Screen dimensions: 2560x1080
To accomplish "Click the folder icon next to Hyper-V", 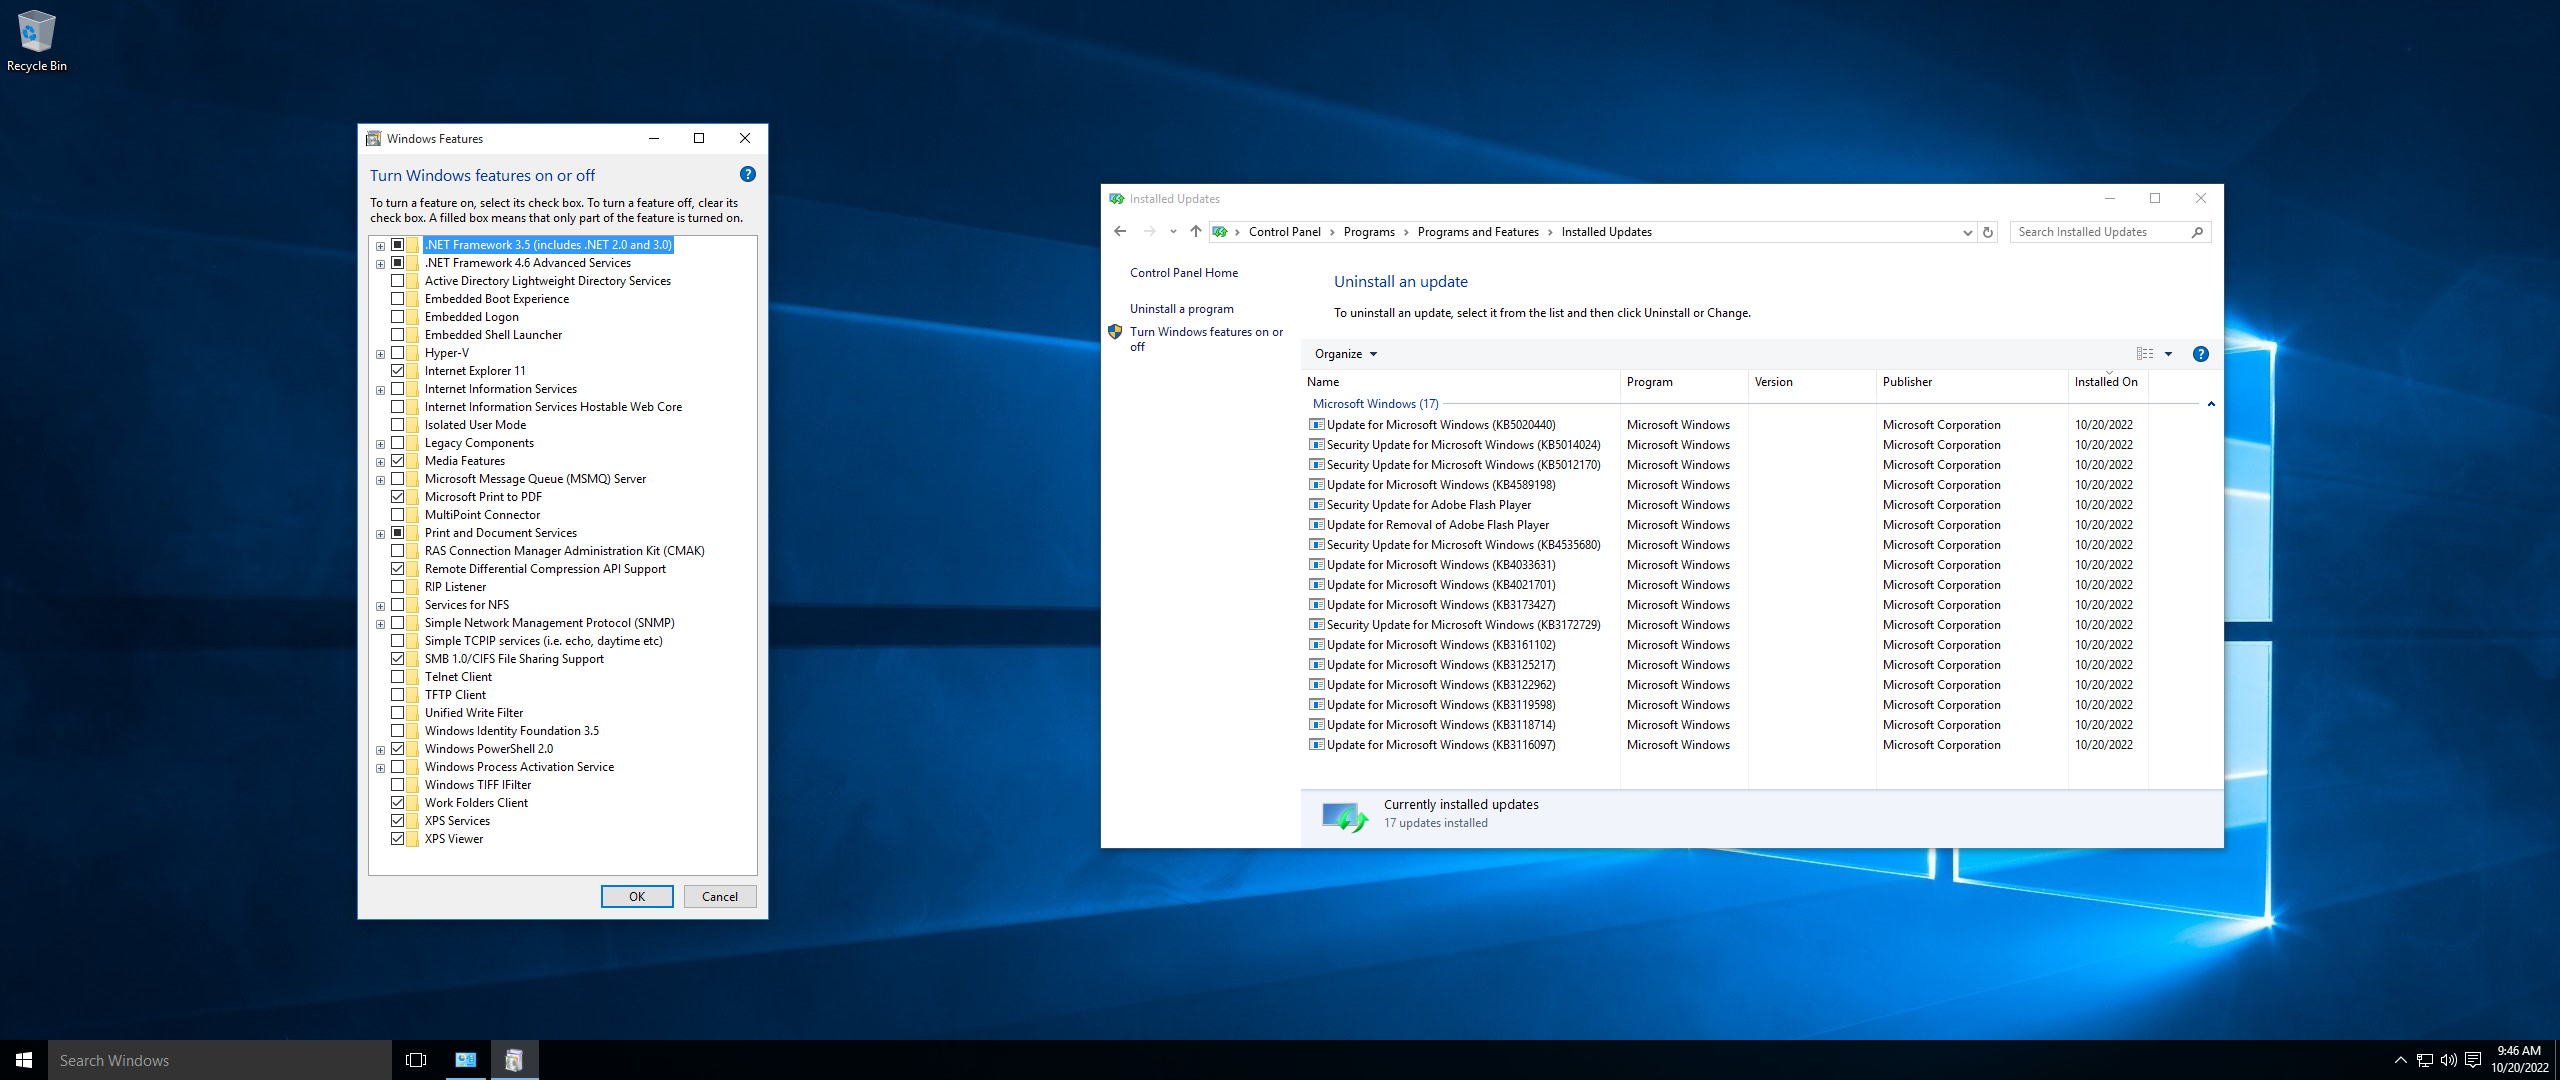I will tap(413, 353).
